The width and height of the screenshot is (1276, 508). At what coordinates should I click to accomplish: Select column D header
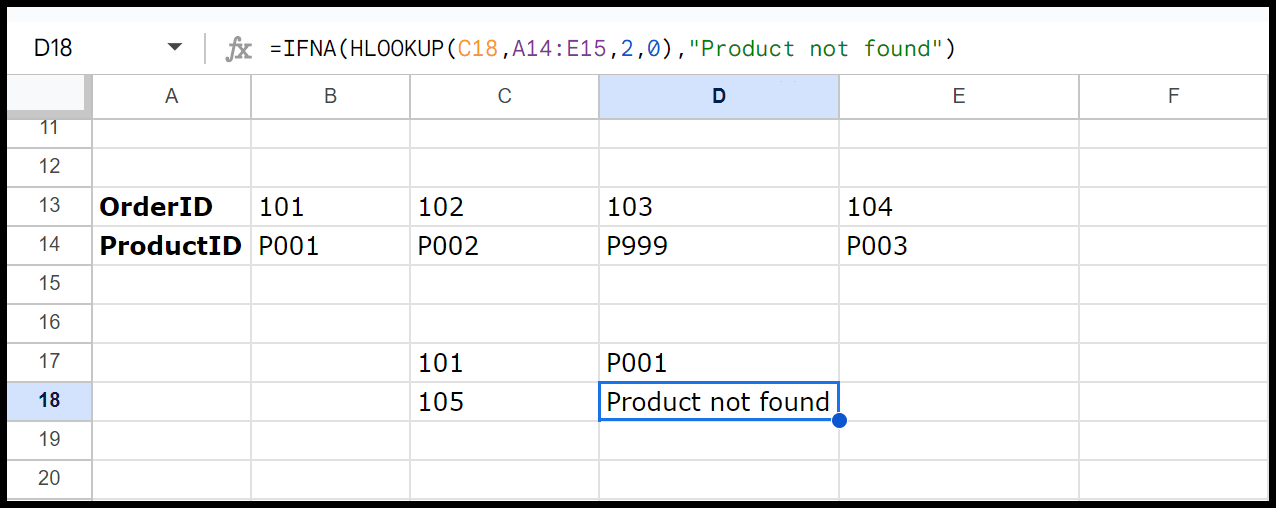pos(719,96)
